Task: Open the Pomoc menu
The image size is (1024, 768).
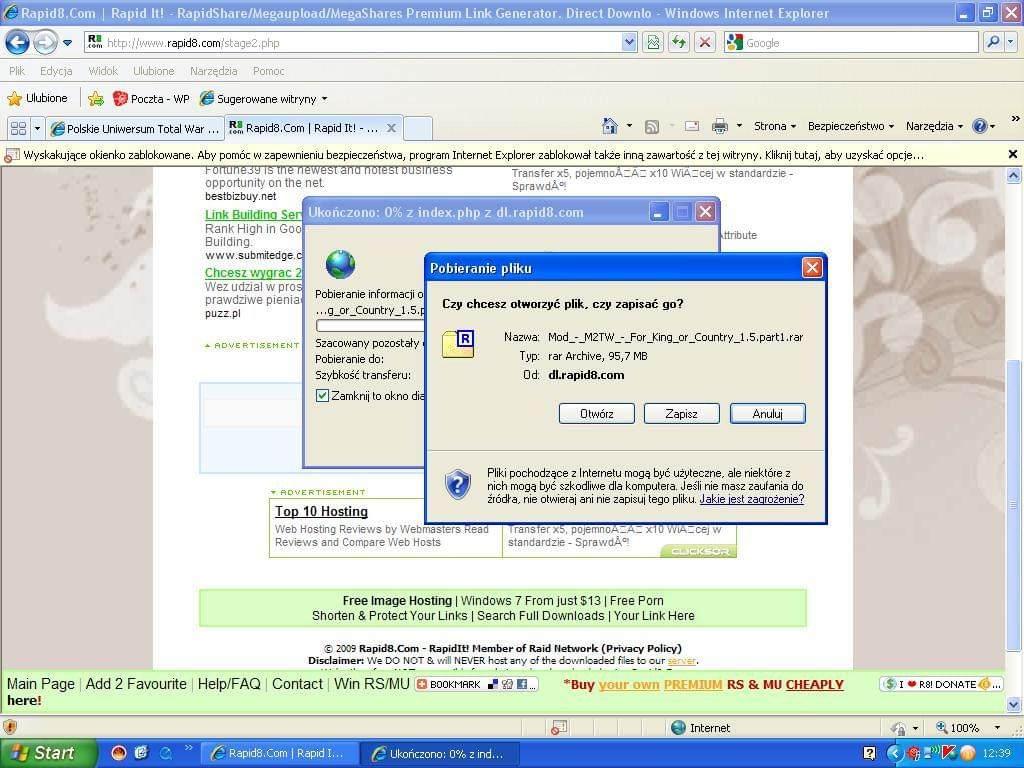Action: click(268, 71)
